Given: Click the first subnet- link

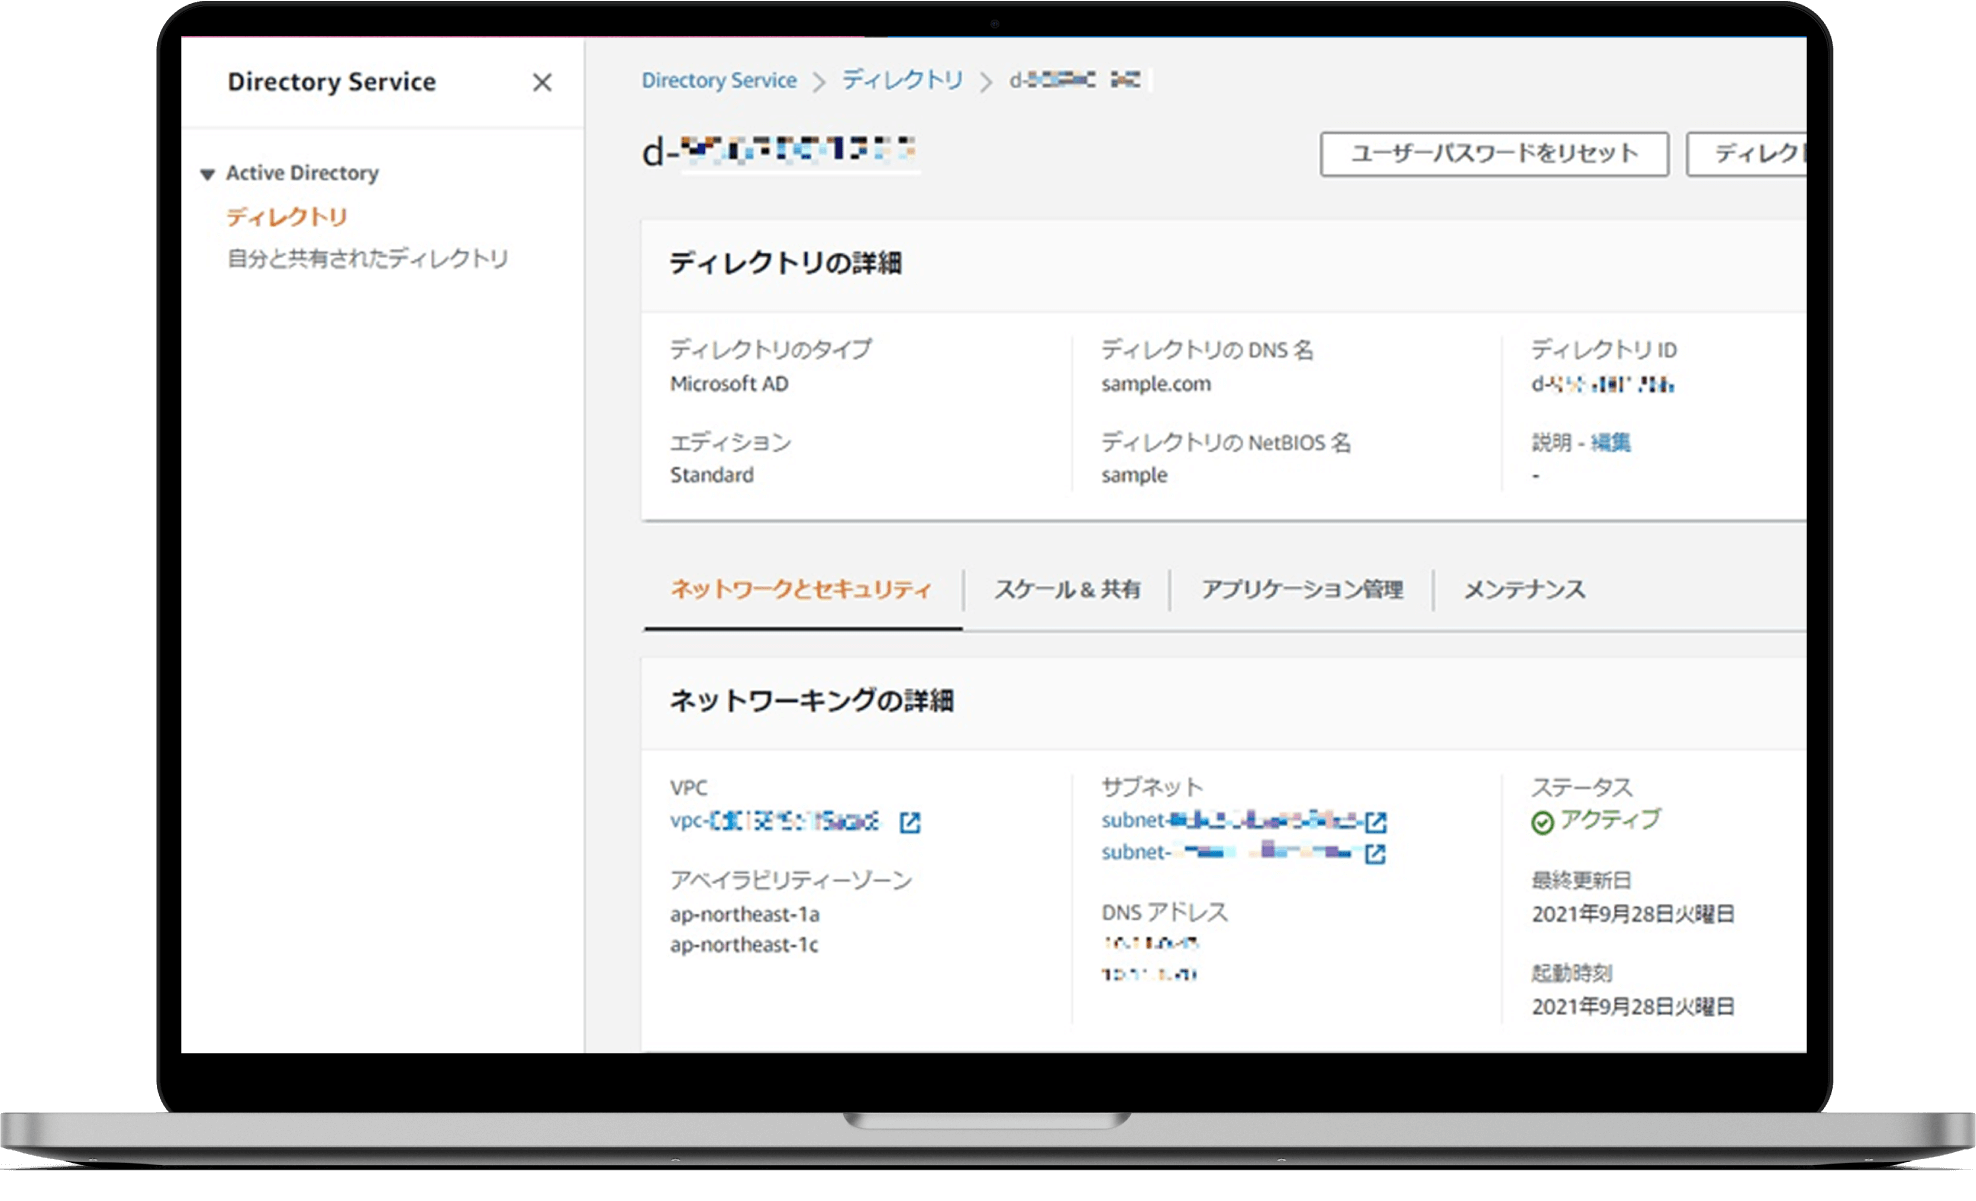Looking at the screenshot, I should tap(1230, 820).
